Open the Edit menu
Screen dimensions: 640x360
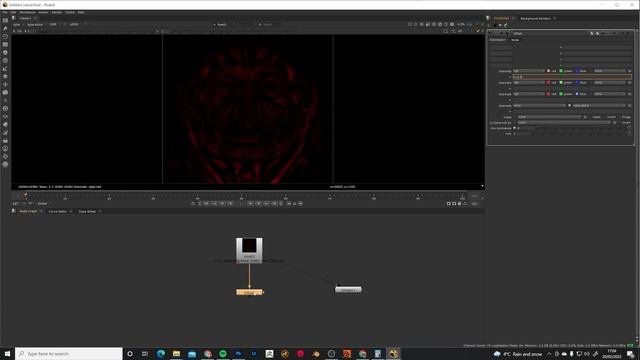pos(13,12)
